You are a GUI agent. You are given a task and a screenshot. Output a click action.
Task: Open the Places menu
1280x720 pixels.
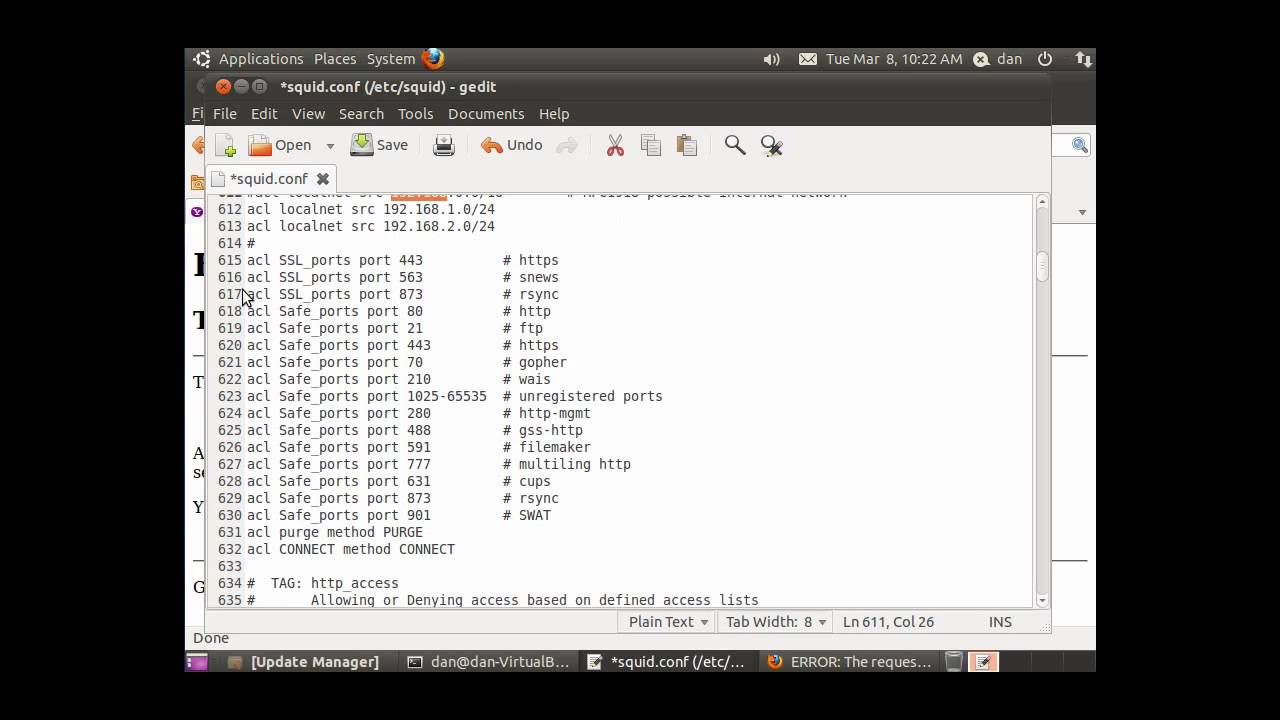tap(335, 59)
